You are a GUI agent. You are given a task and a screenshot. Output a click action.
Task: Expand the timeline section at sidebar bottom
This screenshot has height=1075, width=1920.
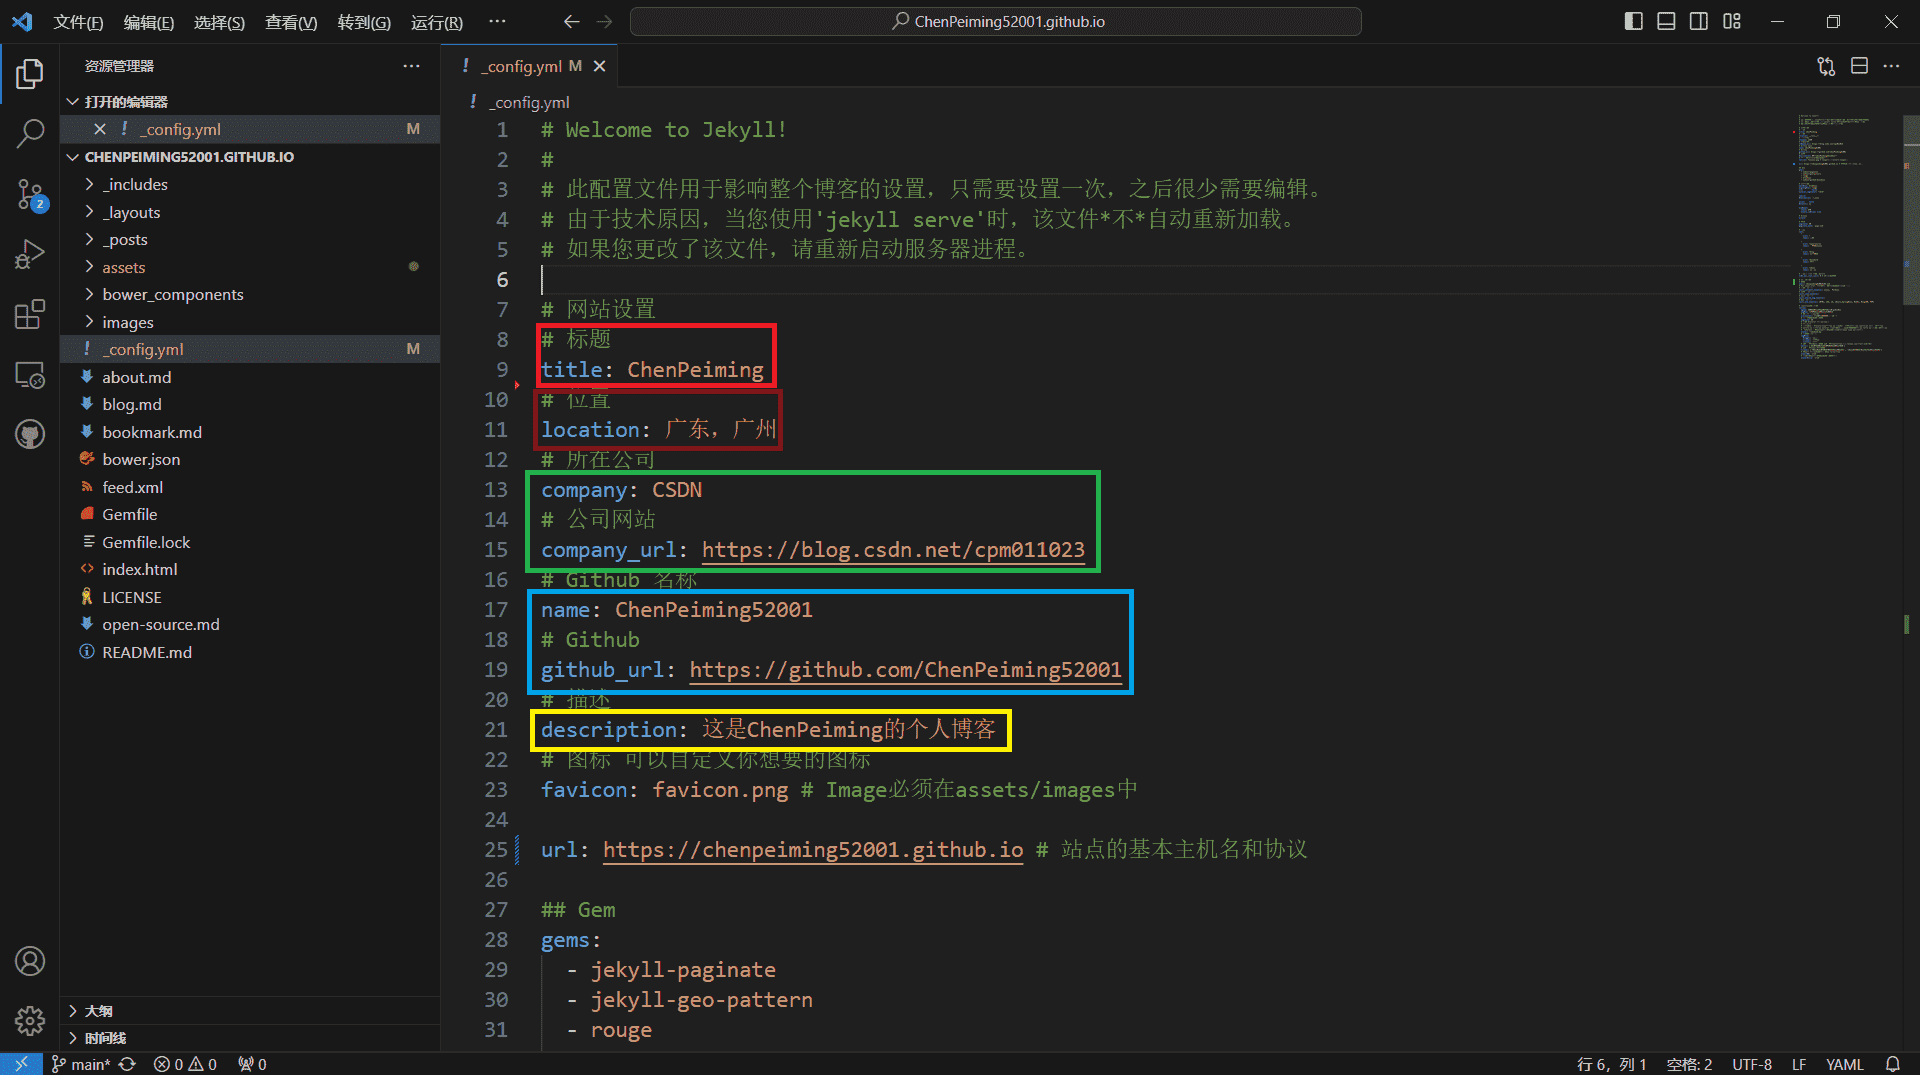pyautogui.click(x=250, y=1038)
